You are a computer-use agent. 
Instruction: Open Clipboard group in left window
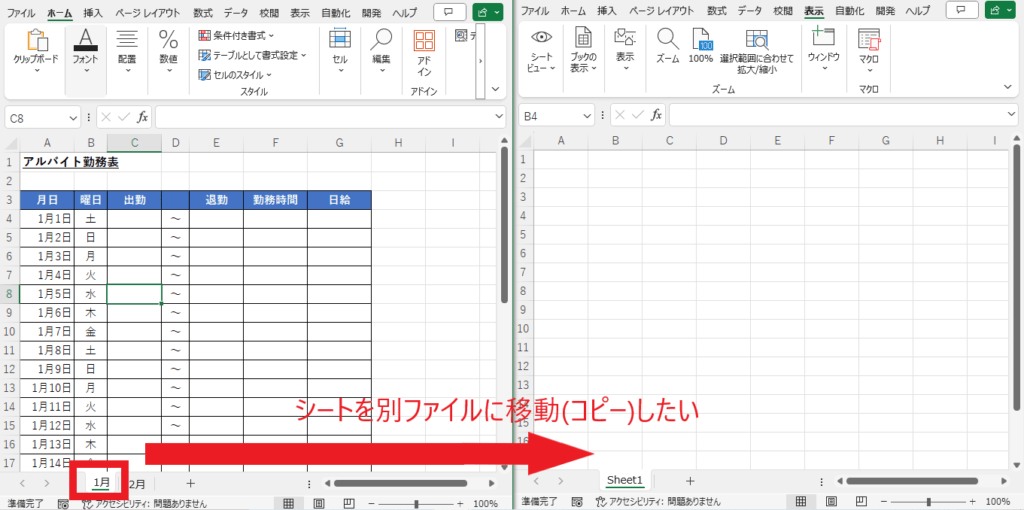36,52
